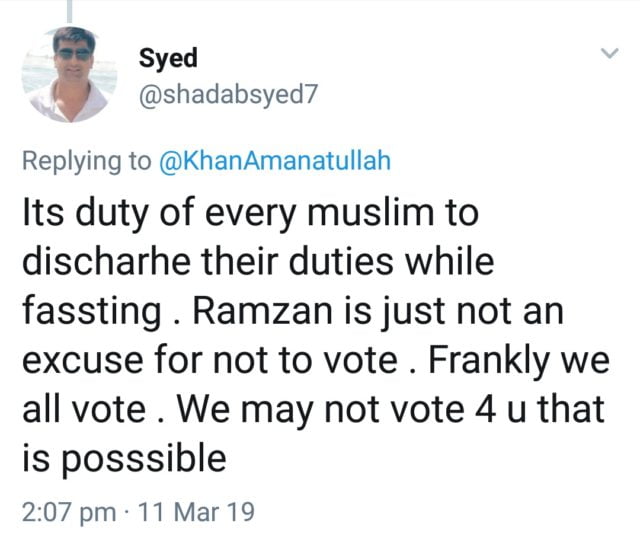This screenshot has width=640, height=549.
Task: Click Syed's profile avatar photo
Action: 68,74
